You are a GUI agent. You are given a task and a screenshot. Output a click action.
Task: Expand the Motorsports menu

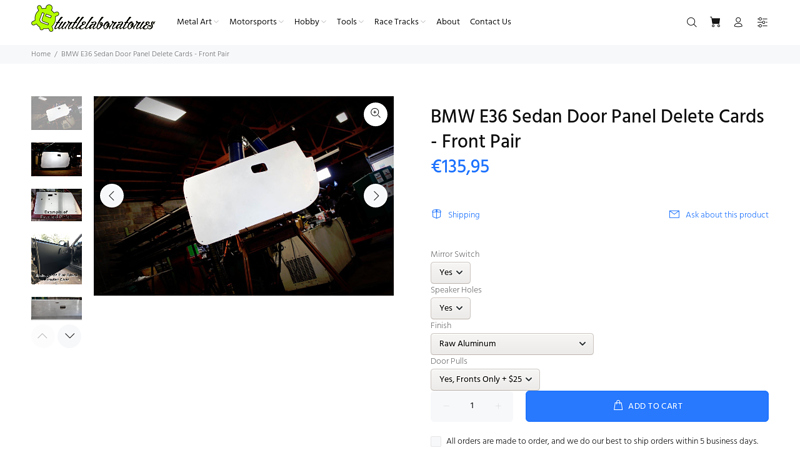256,22
